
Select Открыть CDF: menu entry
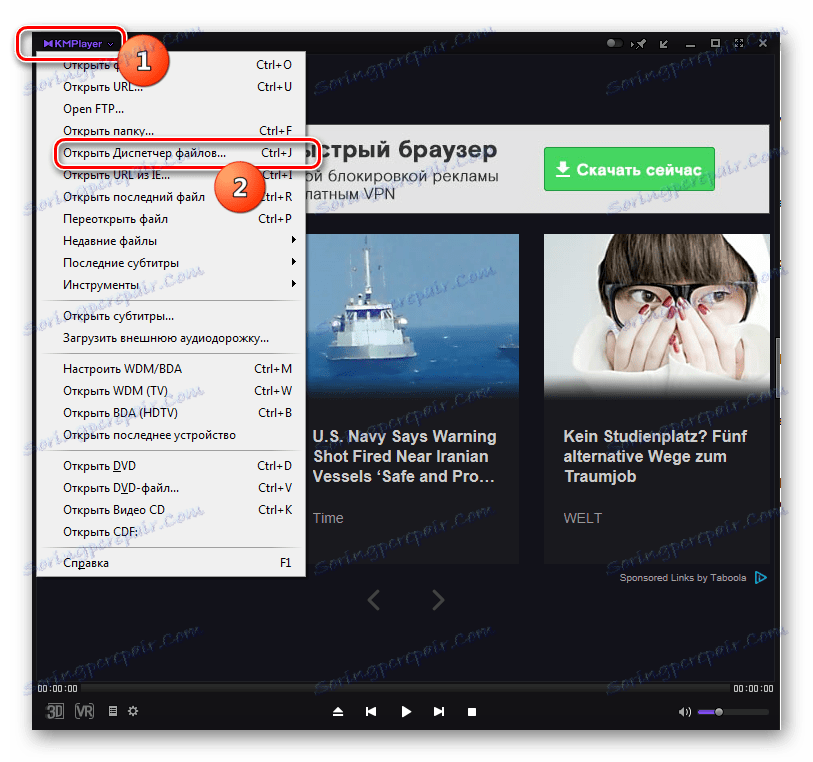pos(172,532)
